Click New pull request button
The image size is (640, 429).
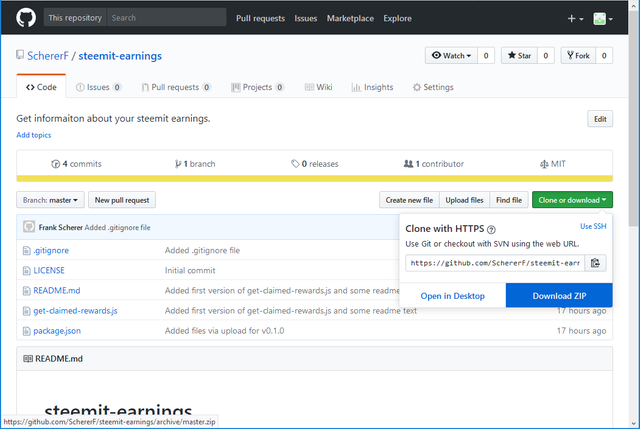coord(122,200)
